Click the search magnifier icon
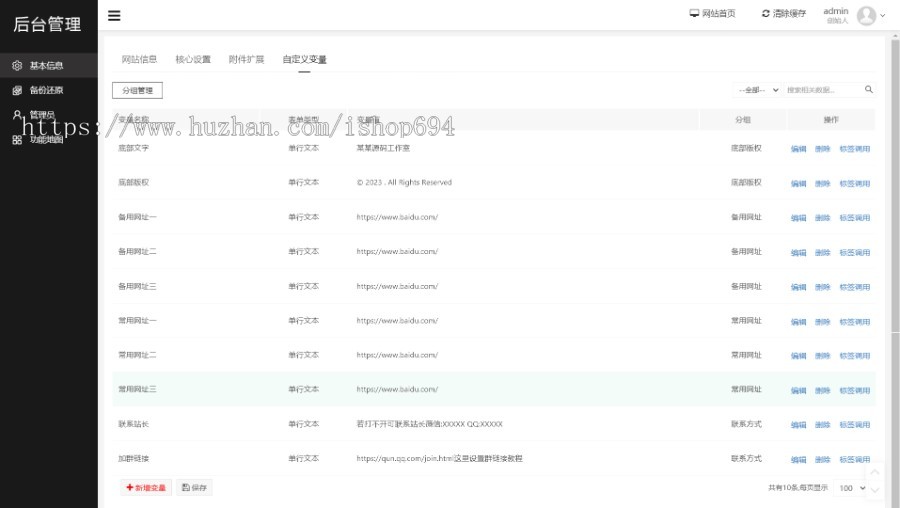This screenshot has height=508, width=900. (868, 90)
